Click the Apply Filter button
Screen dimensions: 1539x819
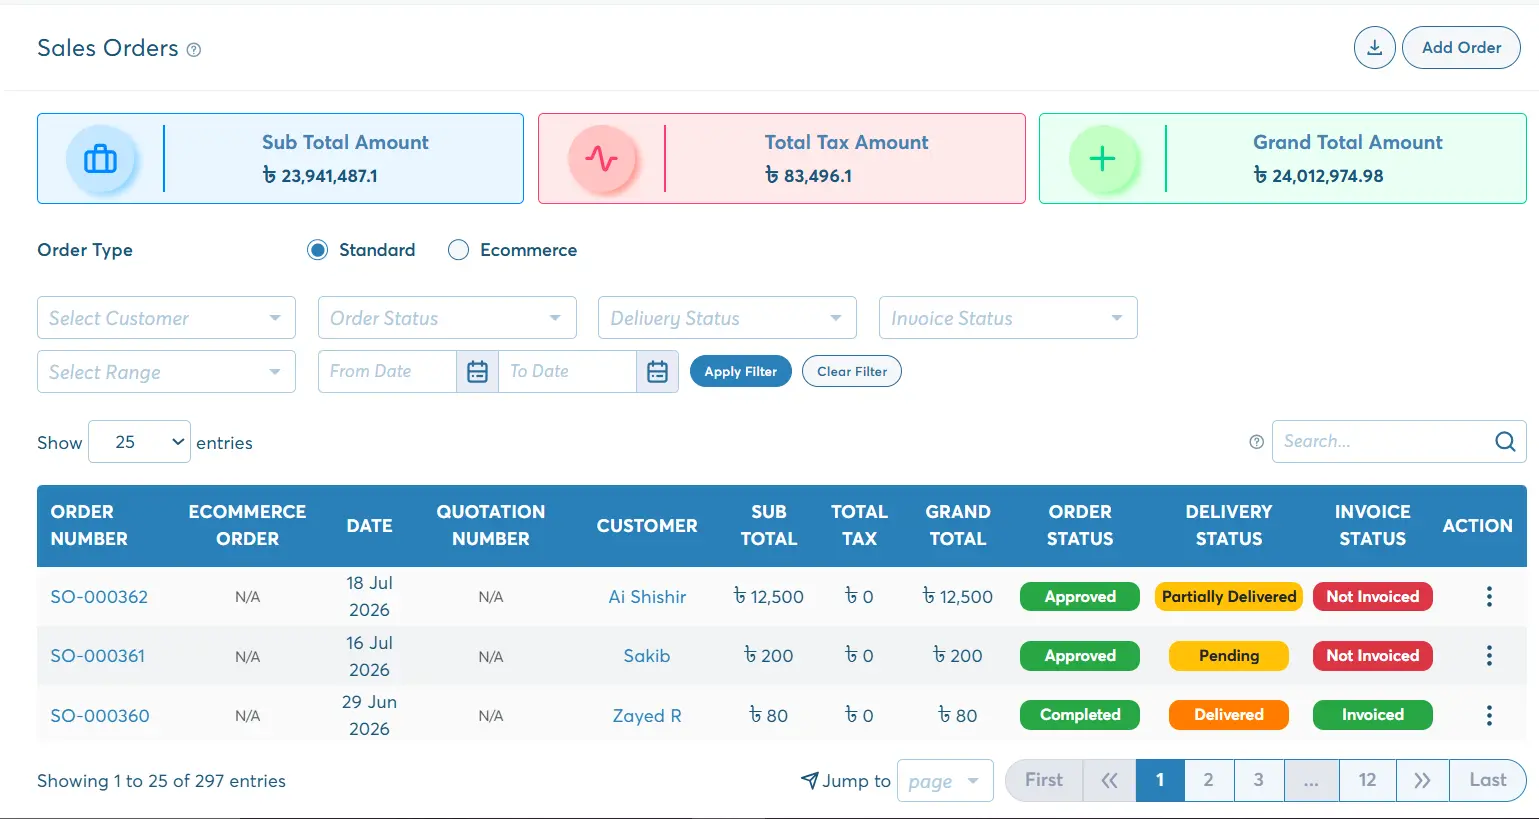point(740,371)
